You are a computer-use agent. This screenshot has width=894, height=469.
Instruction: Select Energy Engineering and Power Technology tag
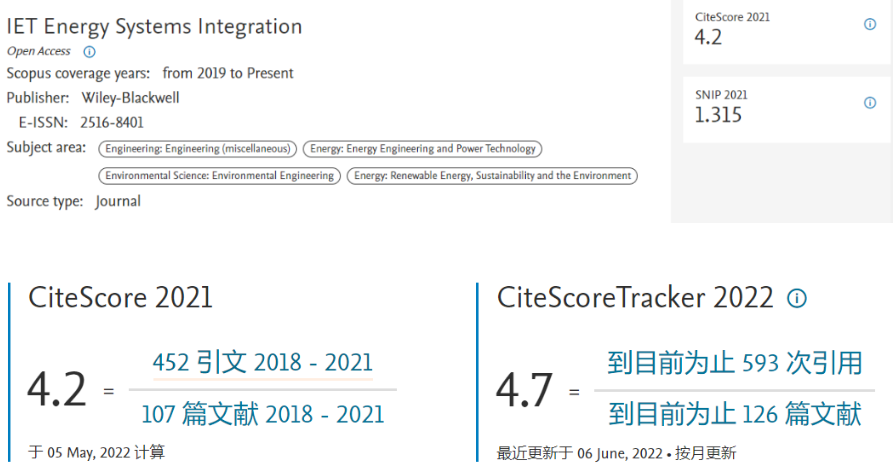click(421, 149)
